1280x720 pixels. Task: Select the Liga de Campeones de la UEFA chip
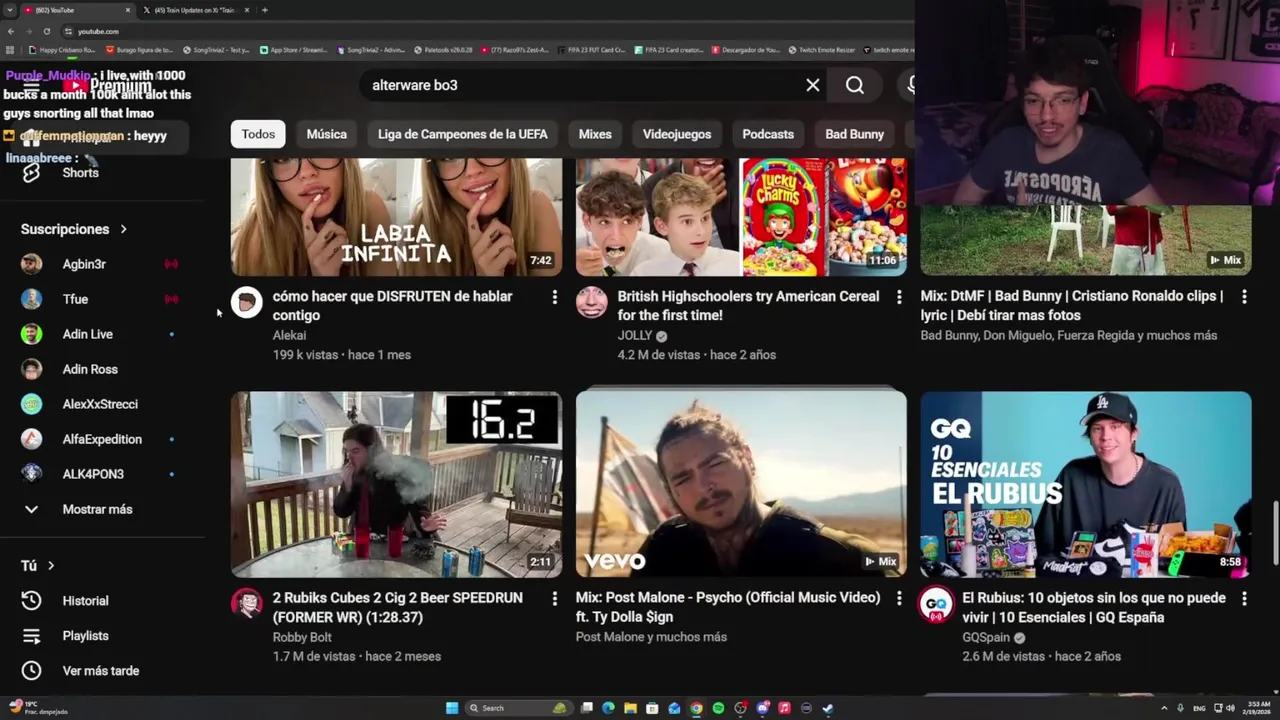coord(463,134)
